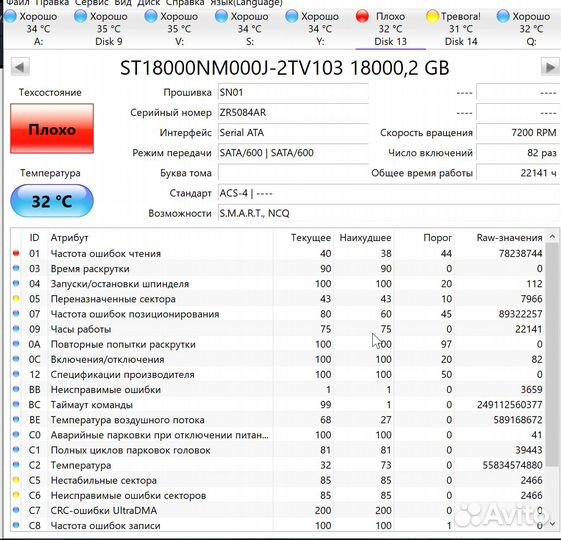This screenshot has width=561, height=540.
Task: Select Disk 14 yellow warning icon
Action: [433, 16]
